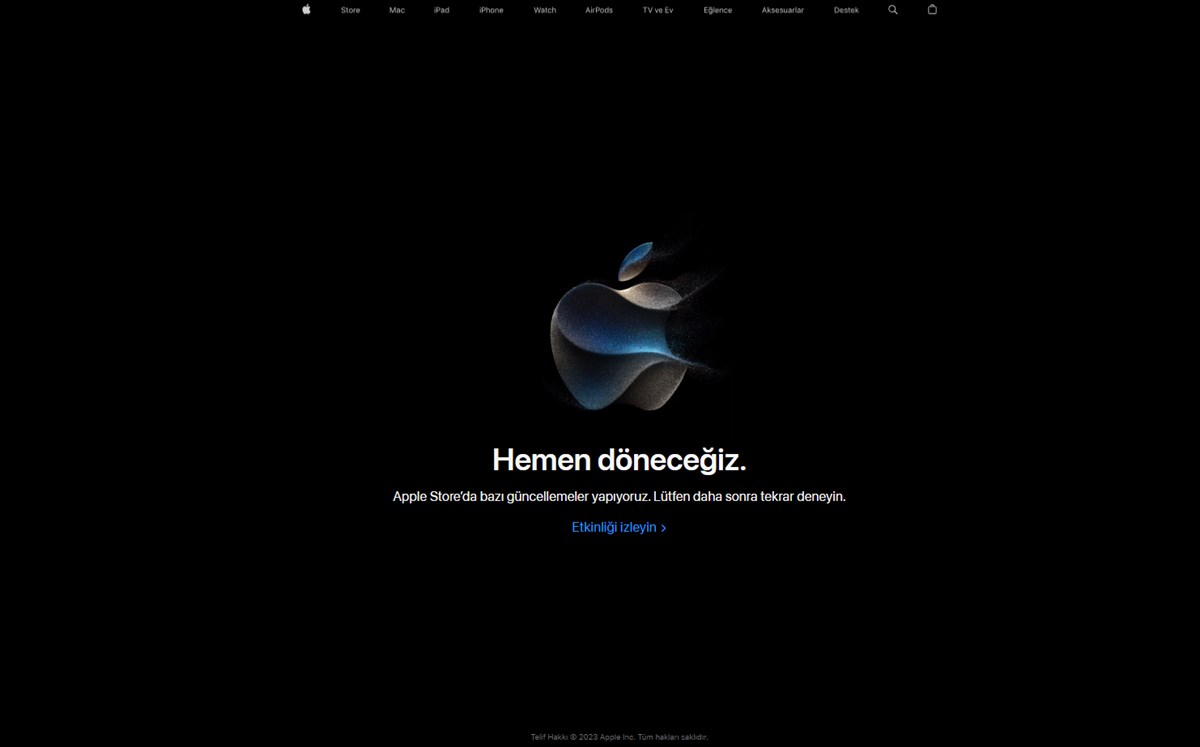Click the large Apple event logo image

click(x=634, y=326)
